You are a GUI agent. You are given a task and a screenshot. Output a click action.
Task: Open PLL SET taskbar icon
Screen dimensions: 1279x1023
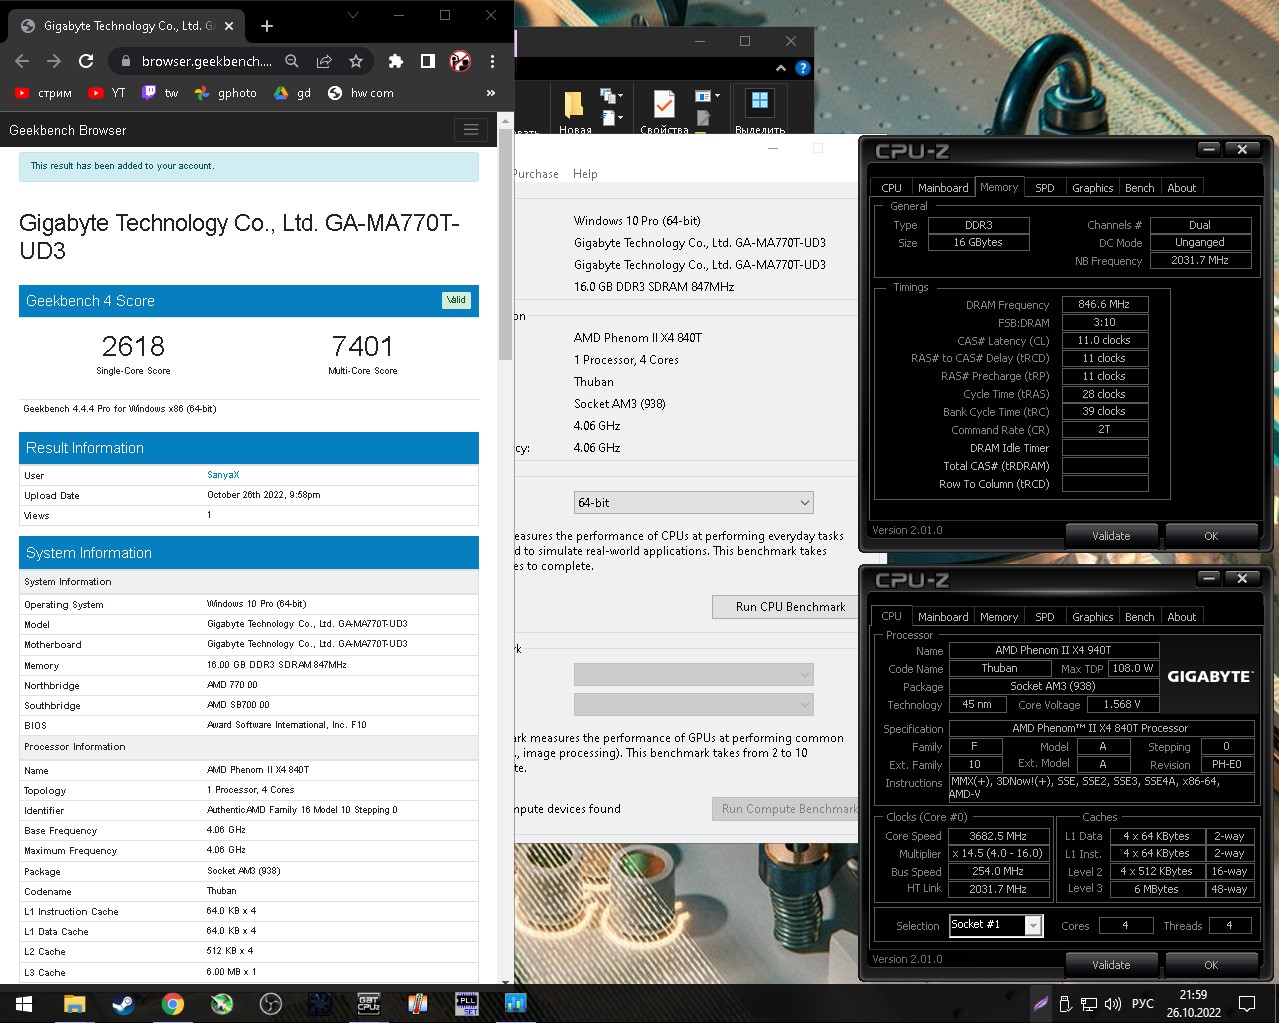pyautogui.click(x=466, y=1004)
